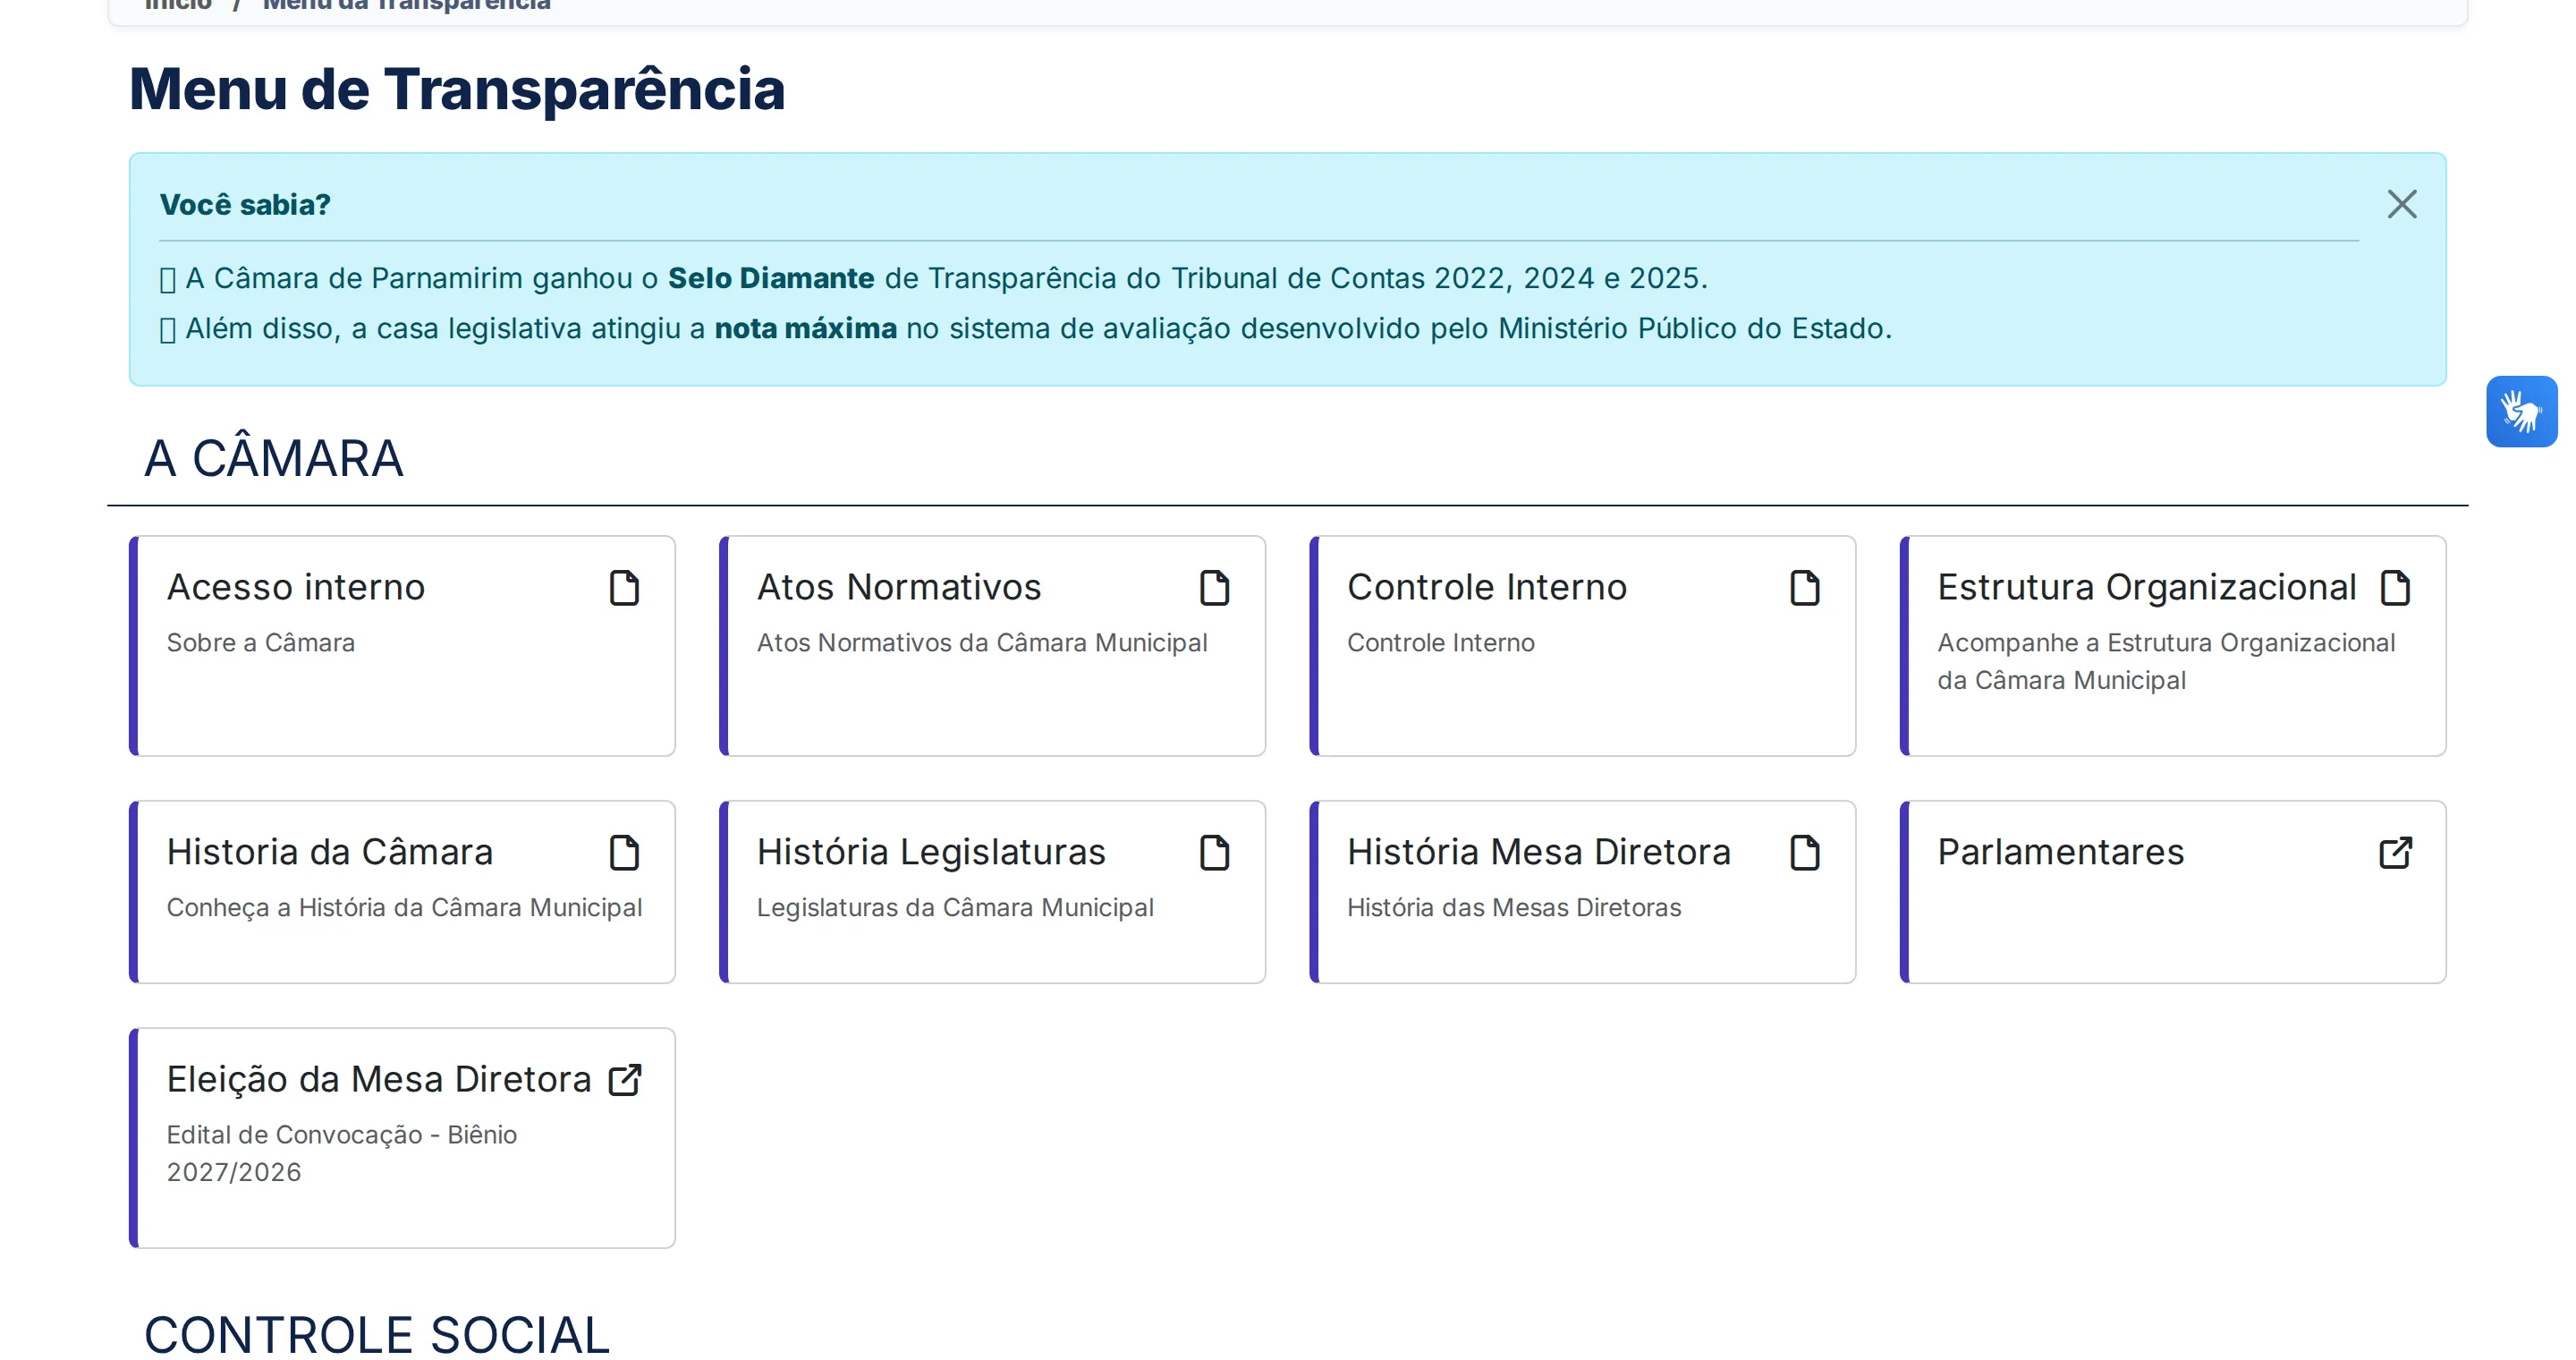Open Estrutura Organizacional link
This screenshot has width=2576, height=1360.
(2147, 587)
